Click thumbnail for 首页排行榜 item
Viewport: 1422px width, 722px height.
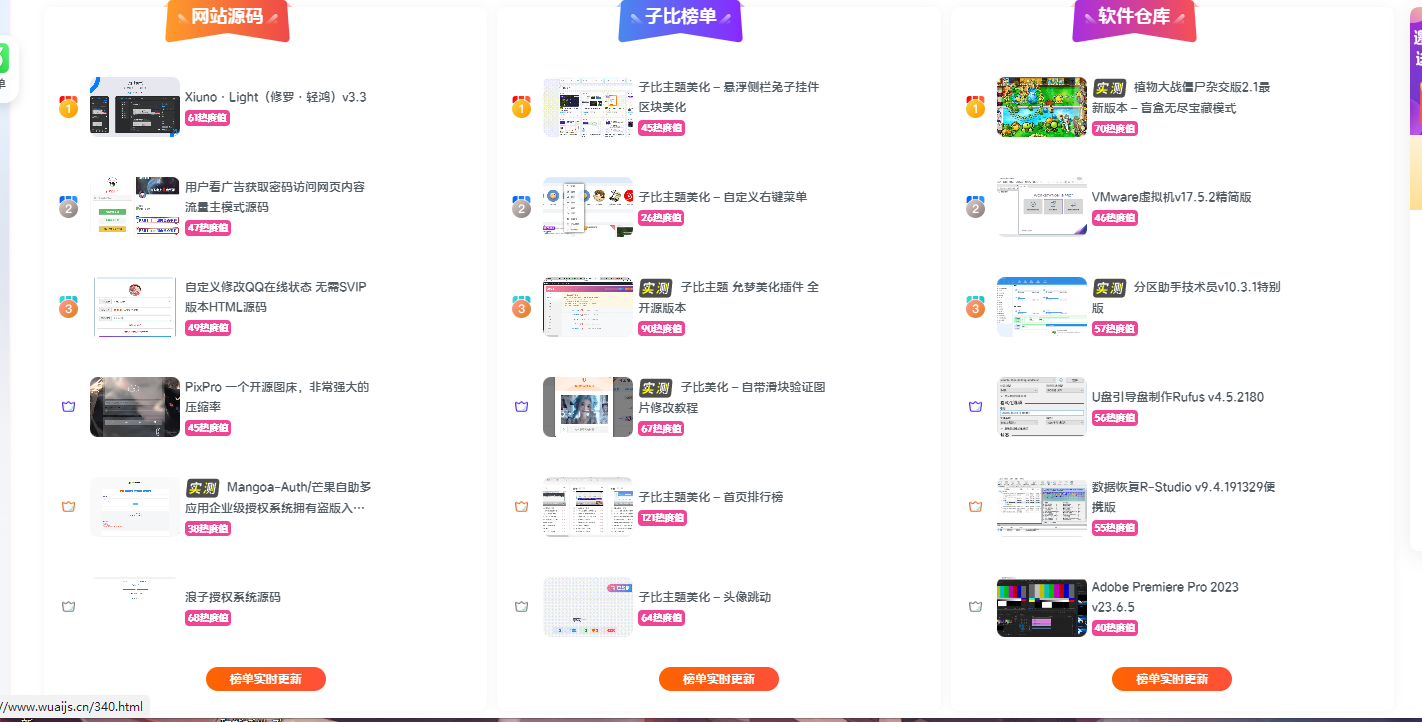[x=588, y=507]
